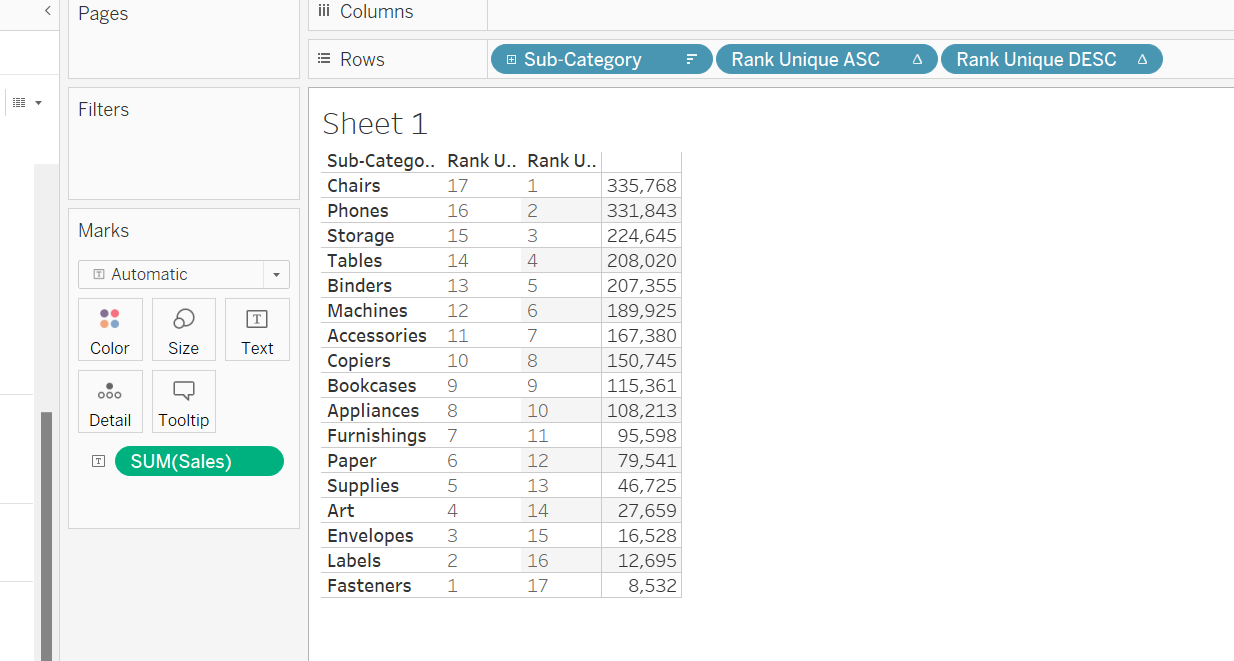Select the Rank Unique DESC pill
The height and width of the screenshot is (661, 1234).
click(1036, 60)
